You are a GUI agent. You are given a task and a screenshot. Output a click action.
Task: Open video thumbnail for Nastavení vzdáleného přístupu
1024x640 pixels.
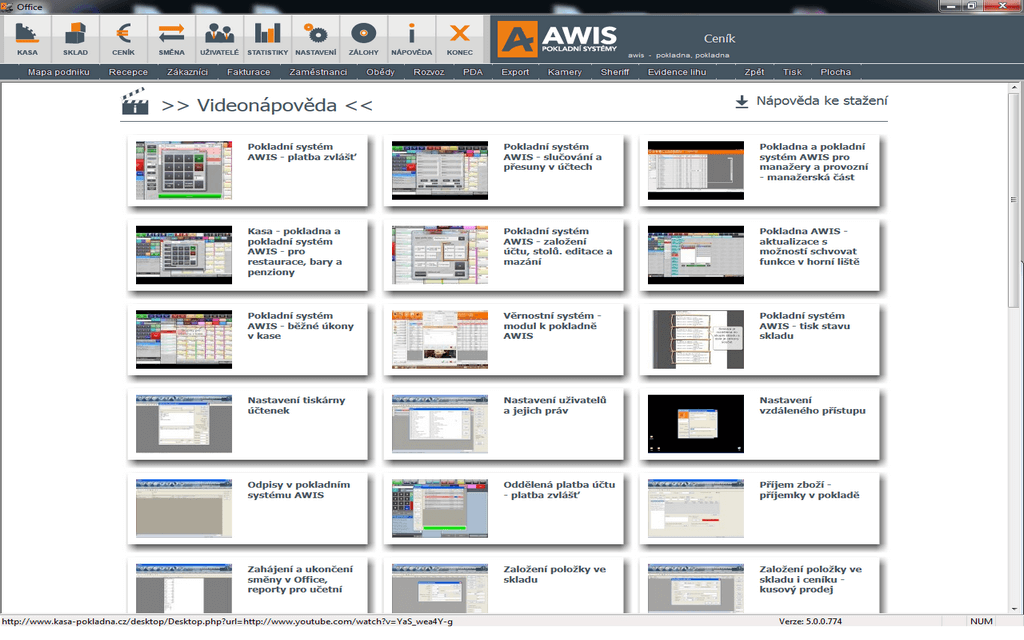(696, 423)
